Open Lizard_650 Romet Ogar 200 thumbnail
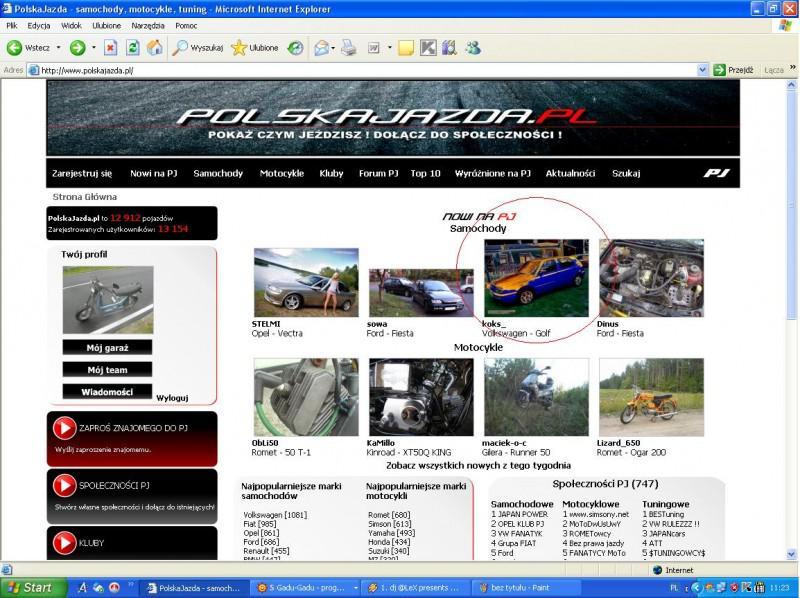800x598 pixels. [x=652, y=397]
